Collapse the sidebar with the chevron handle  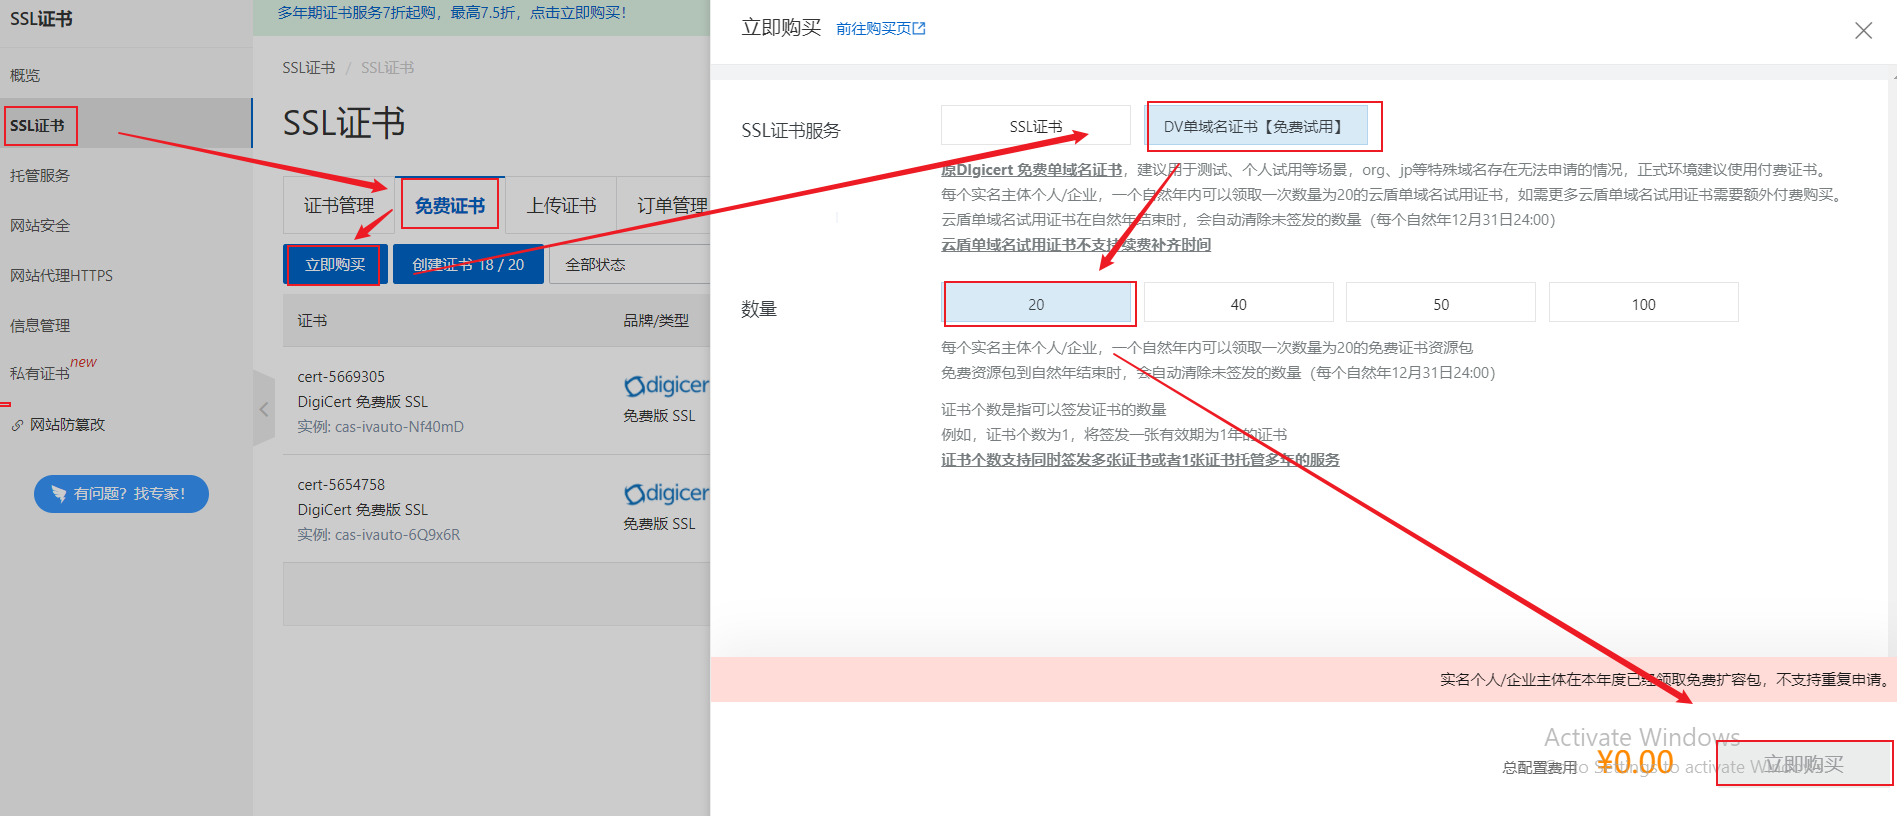pyautogui.click(x=264, y=408)
